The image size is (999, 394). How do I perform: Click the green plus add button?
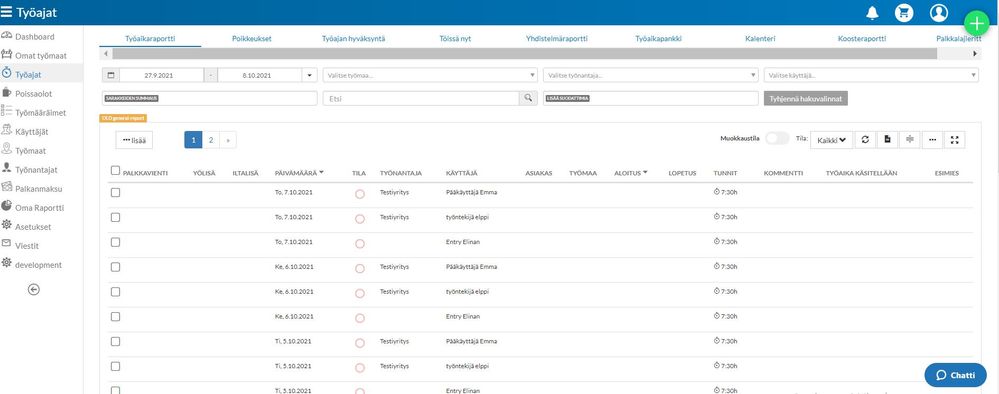[977, 23]
